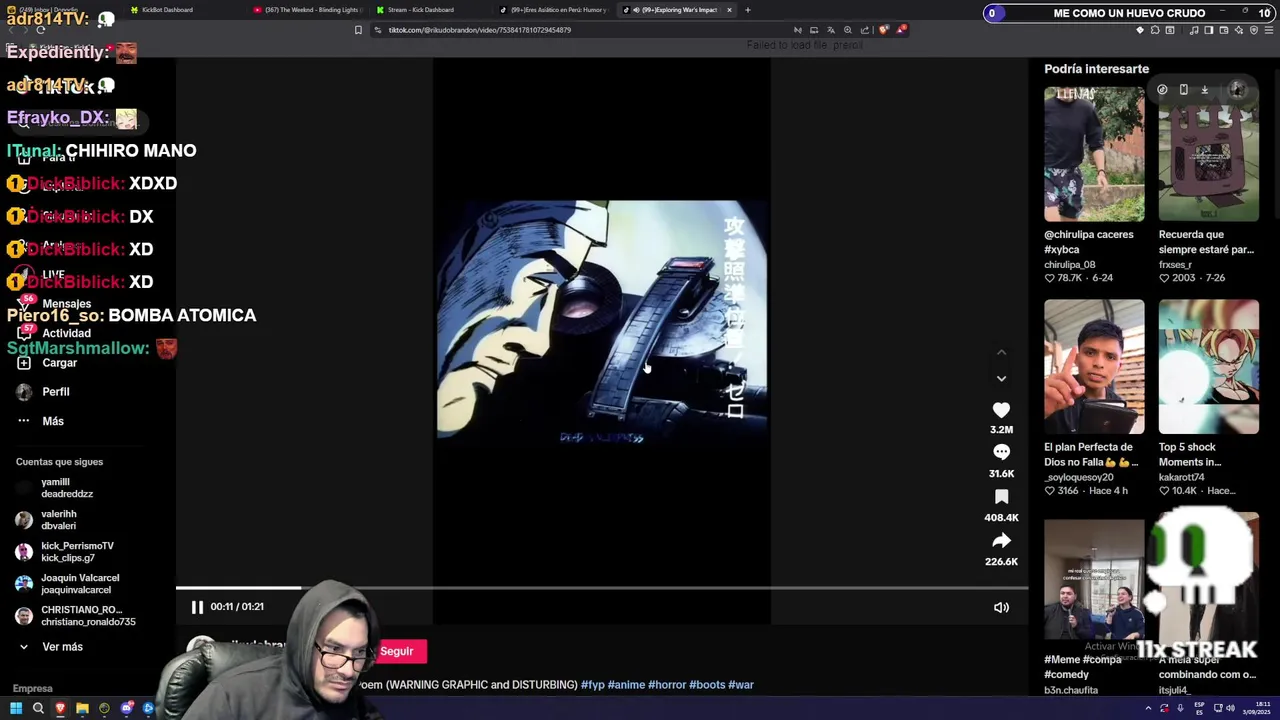Open the #boots hashtag link
Screen dimensions: 1280x720
pyautogui.click(x=707, y=685)
